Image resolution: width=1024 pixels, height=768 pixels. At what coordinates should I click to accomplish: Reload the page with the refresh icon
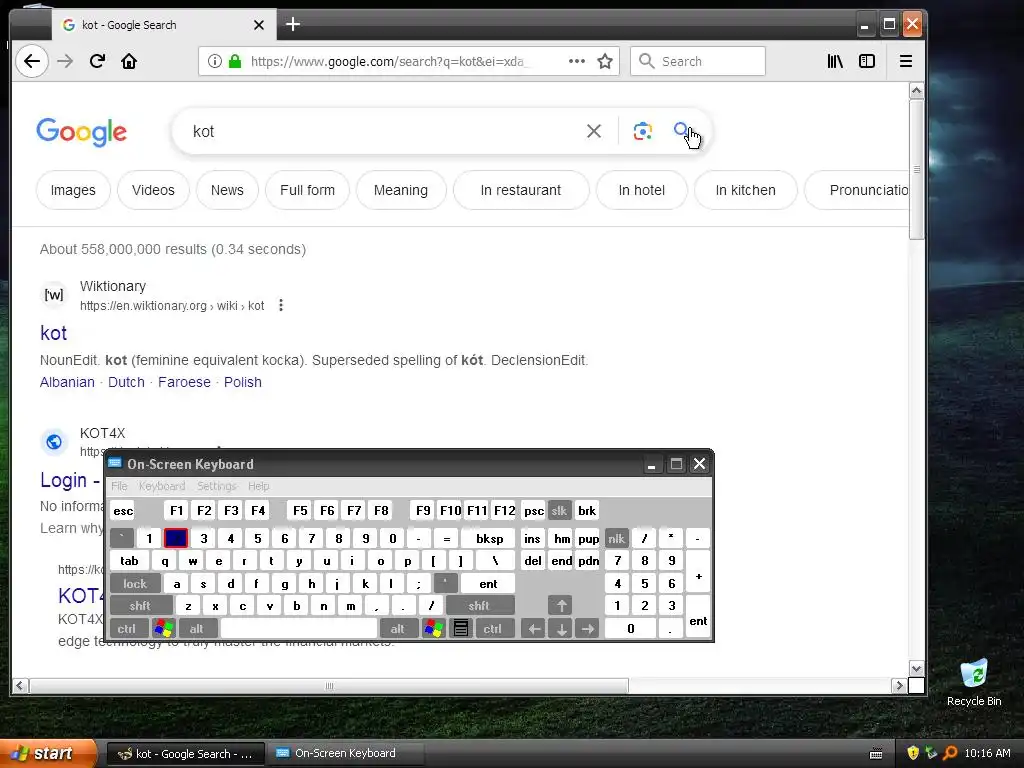97,61
